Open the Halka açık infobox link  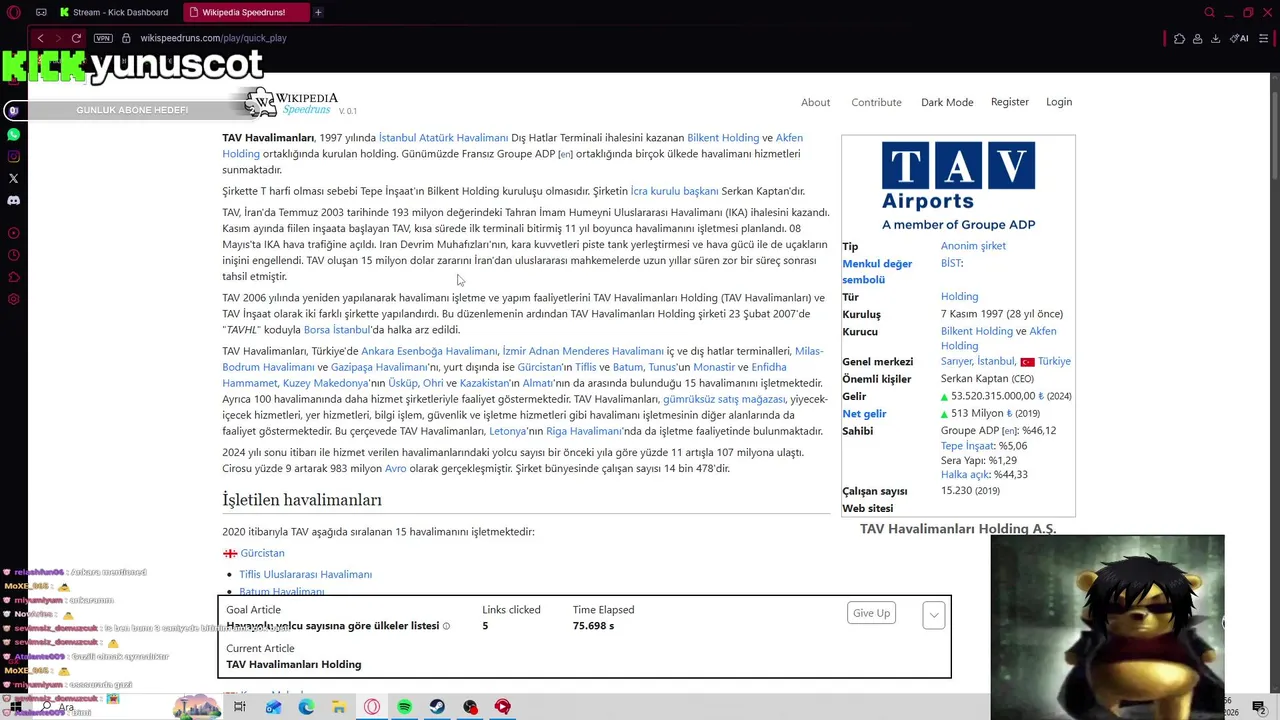[x=966, y=474]
